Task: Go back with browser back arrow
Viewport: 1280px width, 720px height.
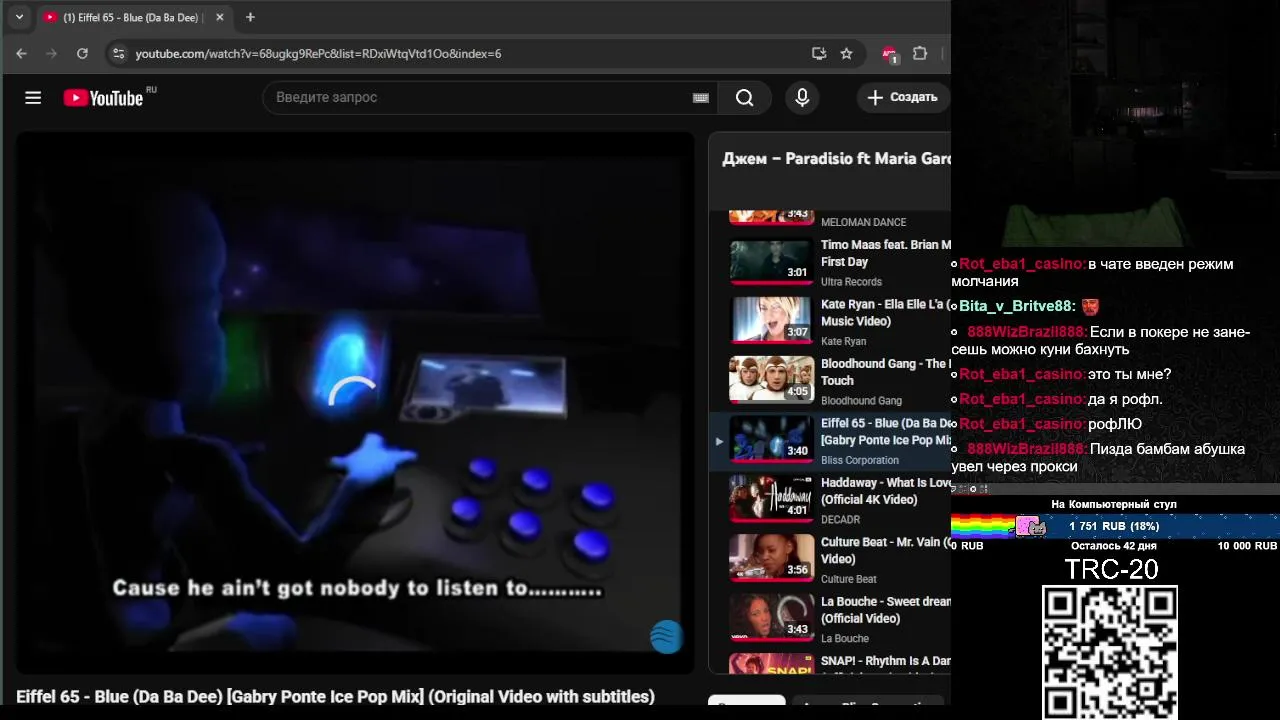Action: click(22, 53)
